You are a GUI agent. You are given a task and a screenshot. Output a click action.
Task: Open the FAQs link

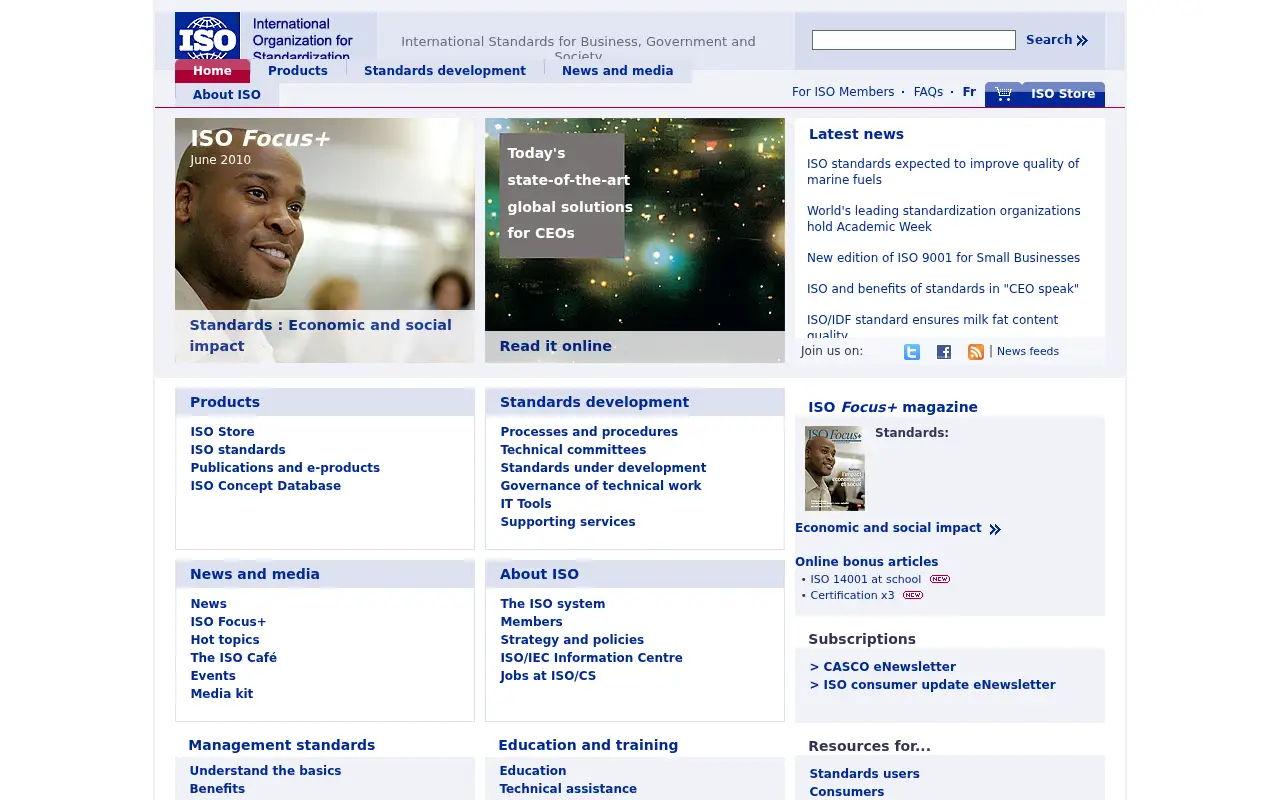[x=928, y=92]
